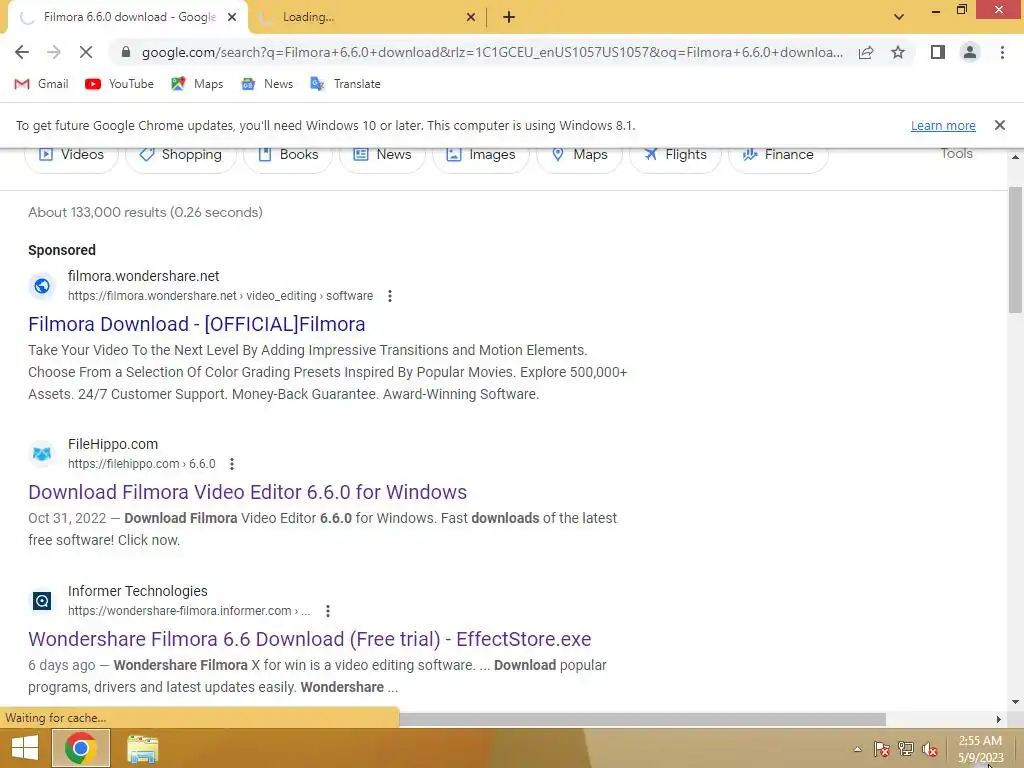Close the Loading tab
1024x768 pixels.
pos(471,17)
